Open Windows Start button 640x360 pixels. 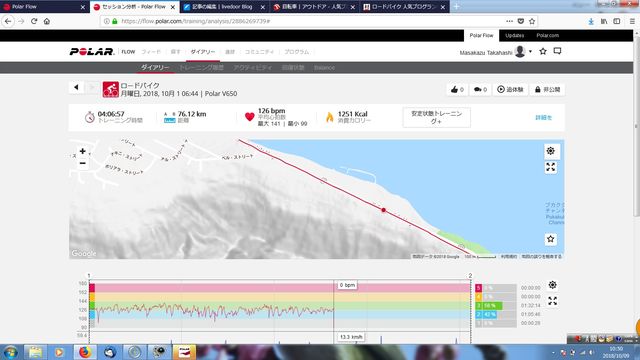pyautogui.click(x=11, y=352)
